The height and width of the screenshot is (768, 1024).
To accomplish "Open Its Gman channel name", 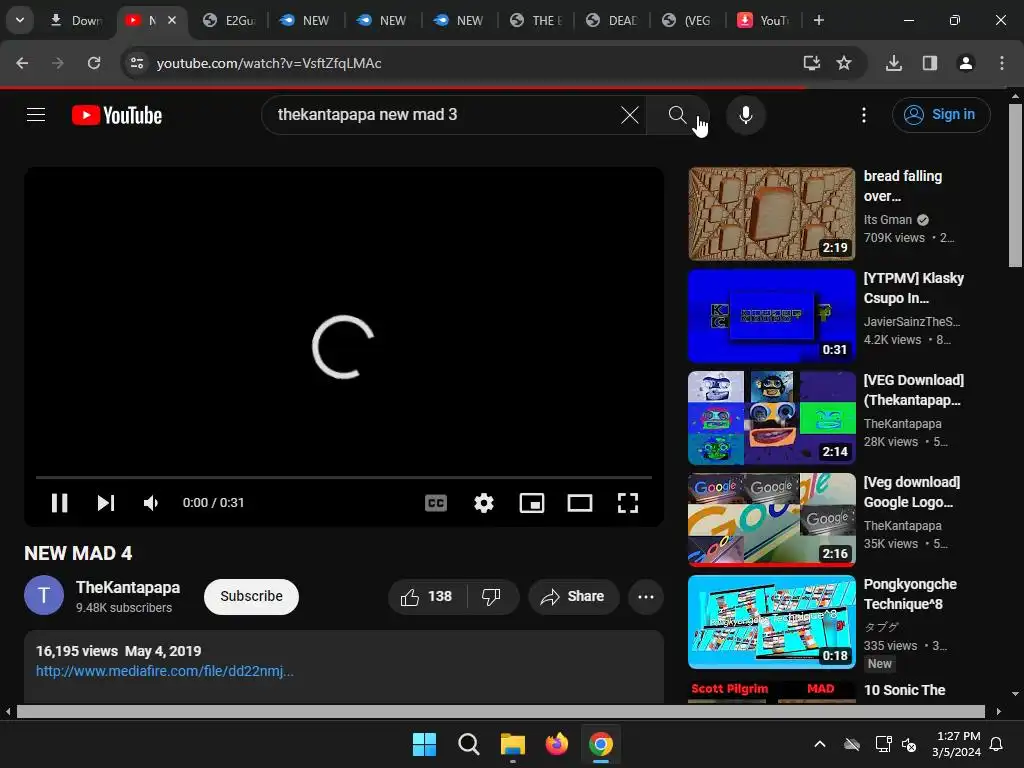I will point(888,219).
